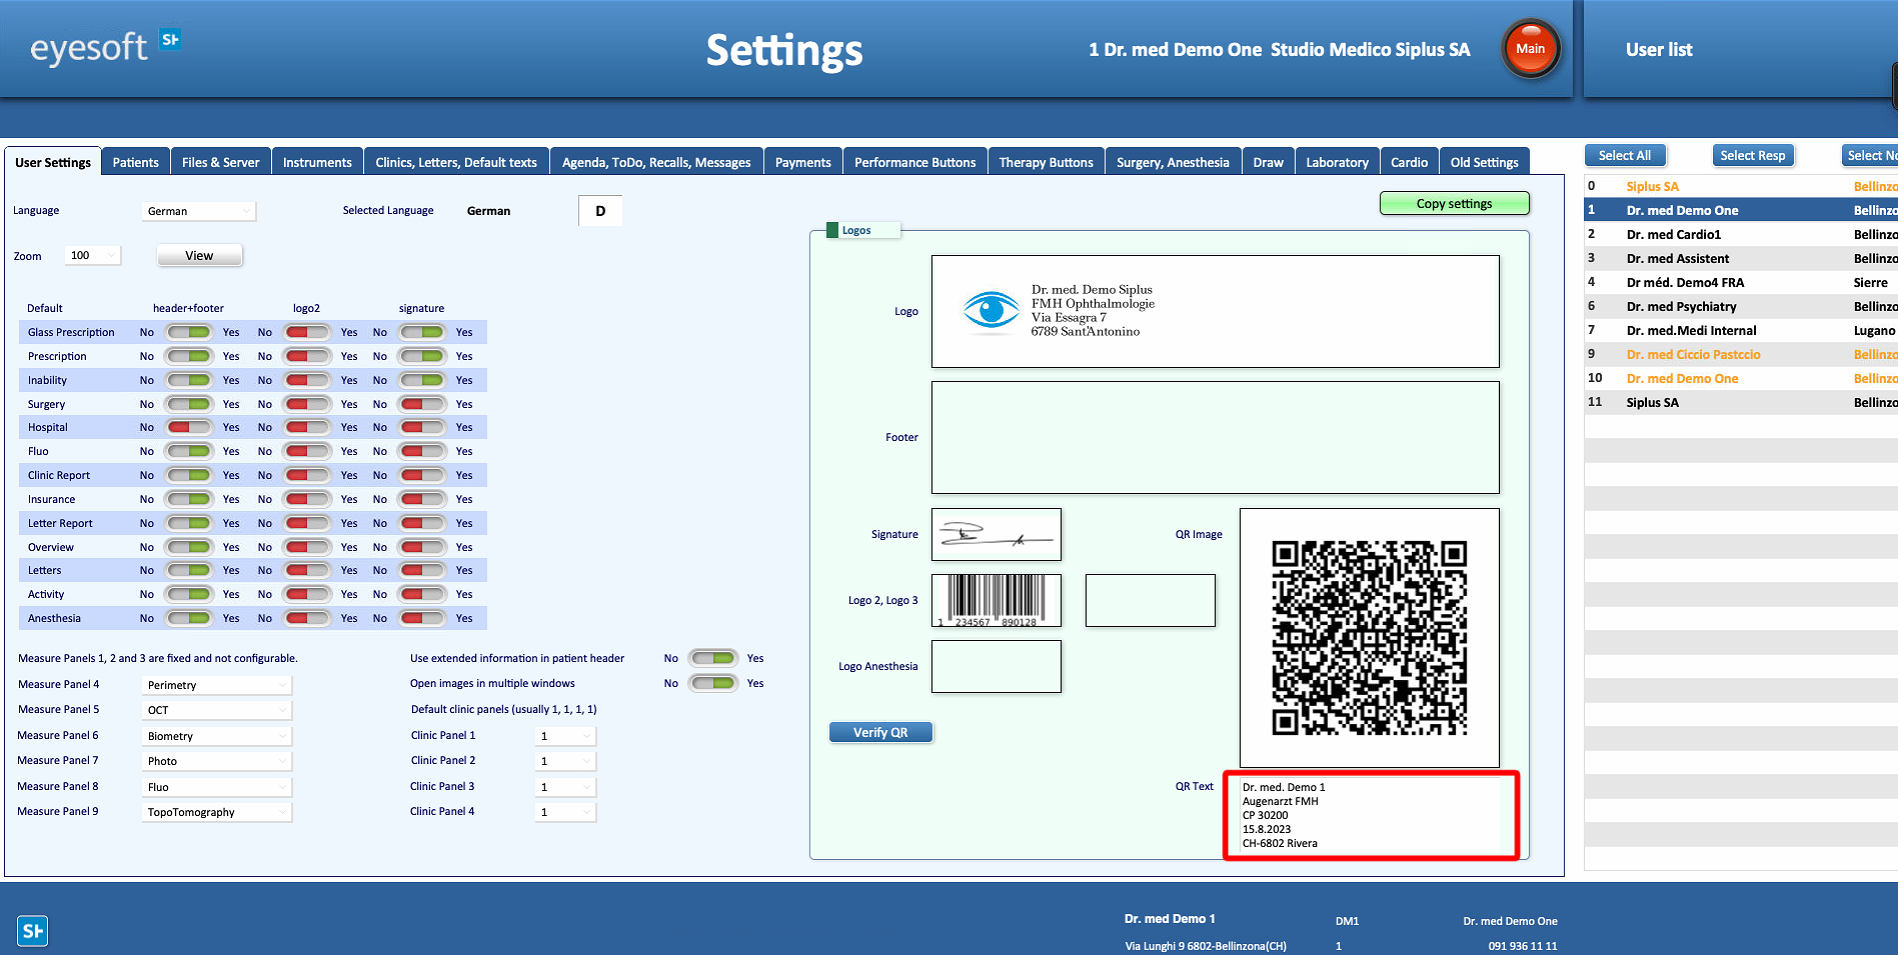Click the Copy settings button

(1454, 203)
